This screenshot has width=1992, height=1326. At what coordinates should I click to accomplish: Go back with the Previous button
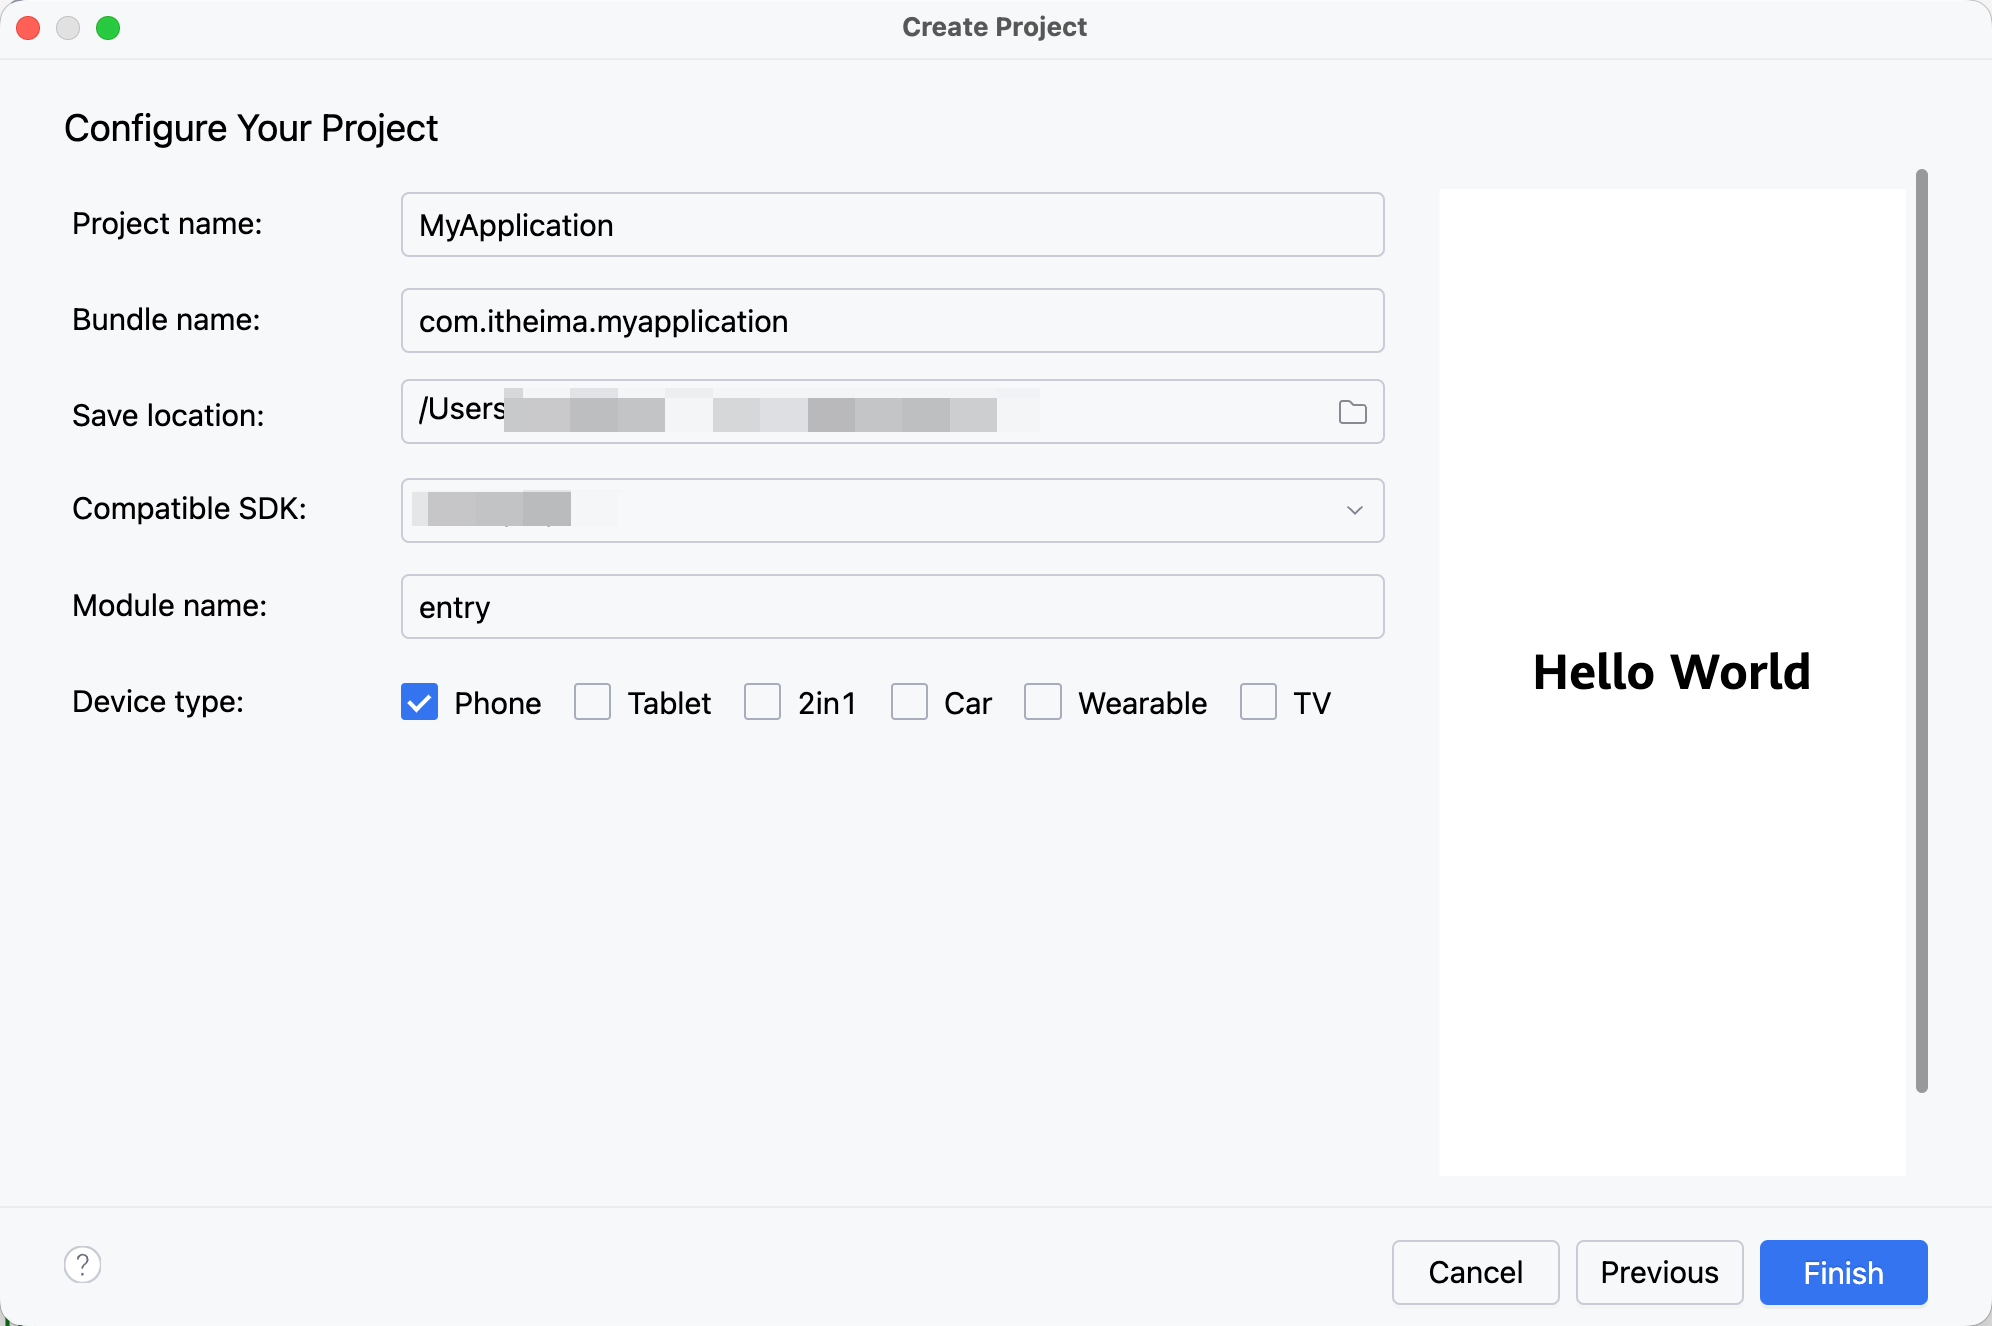coord(1659,1272)
